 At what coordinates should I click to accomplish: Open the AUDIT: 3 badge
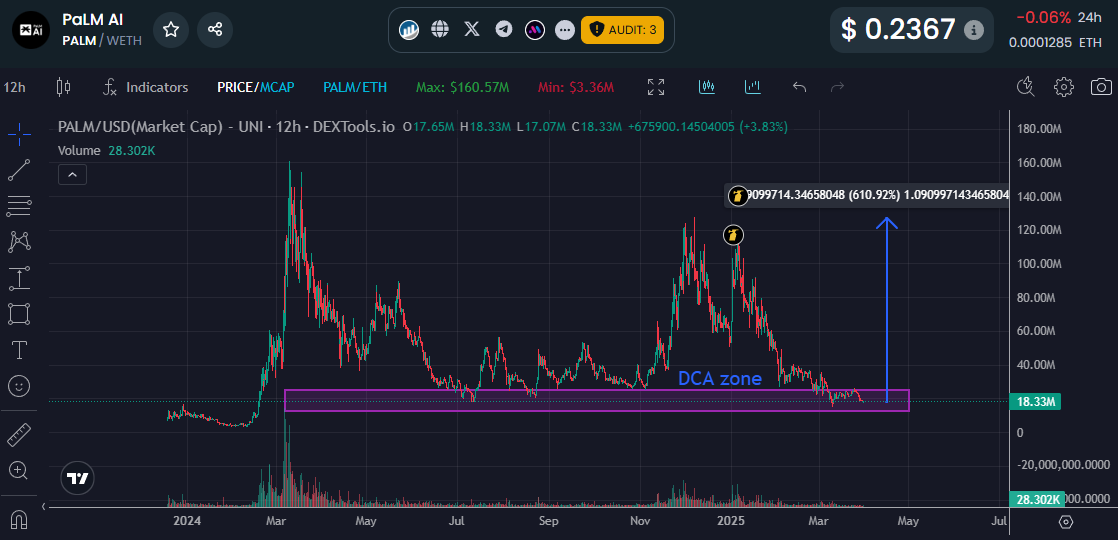(622, 29)
